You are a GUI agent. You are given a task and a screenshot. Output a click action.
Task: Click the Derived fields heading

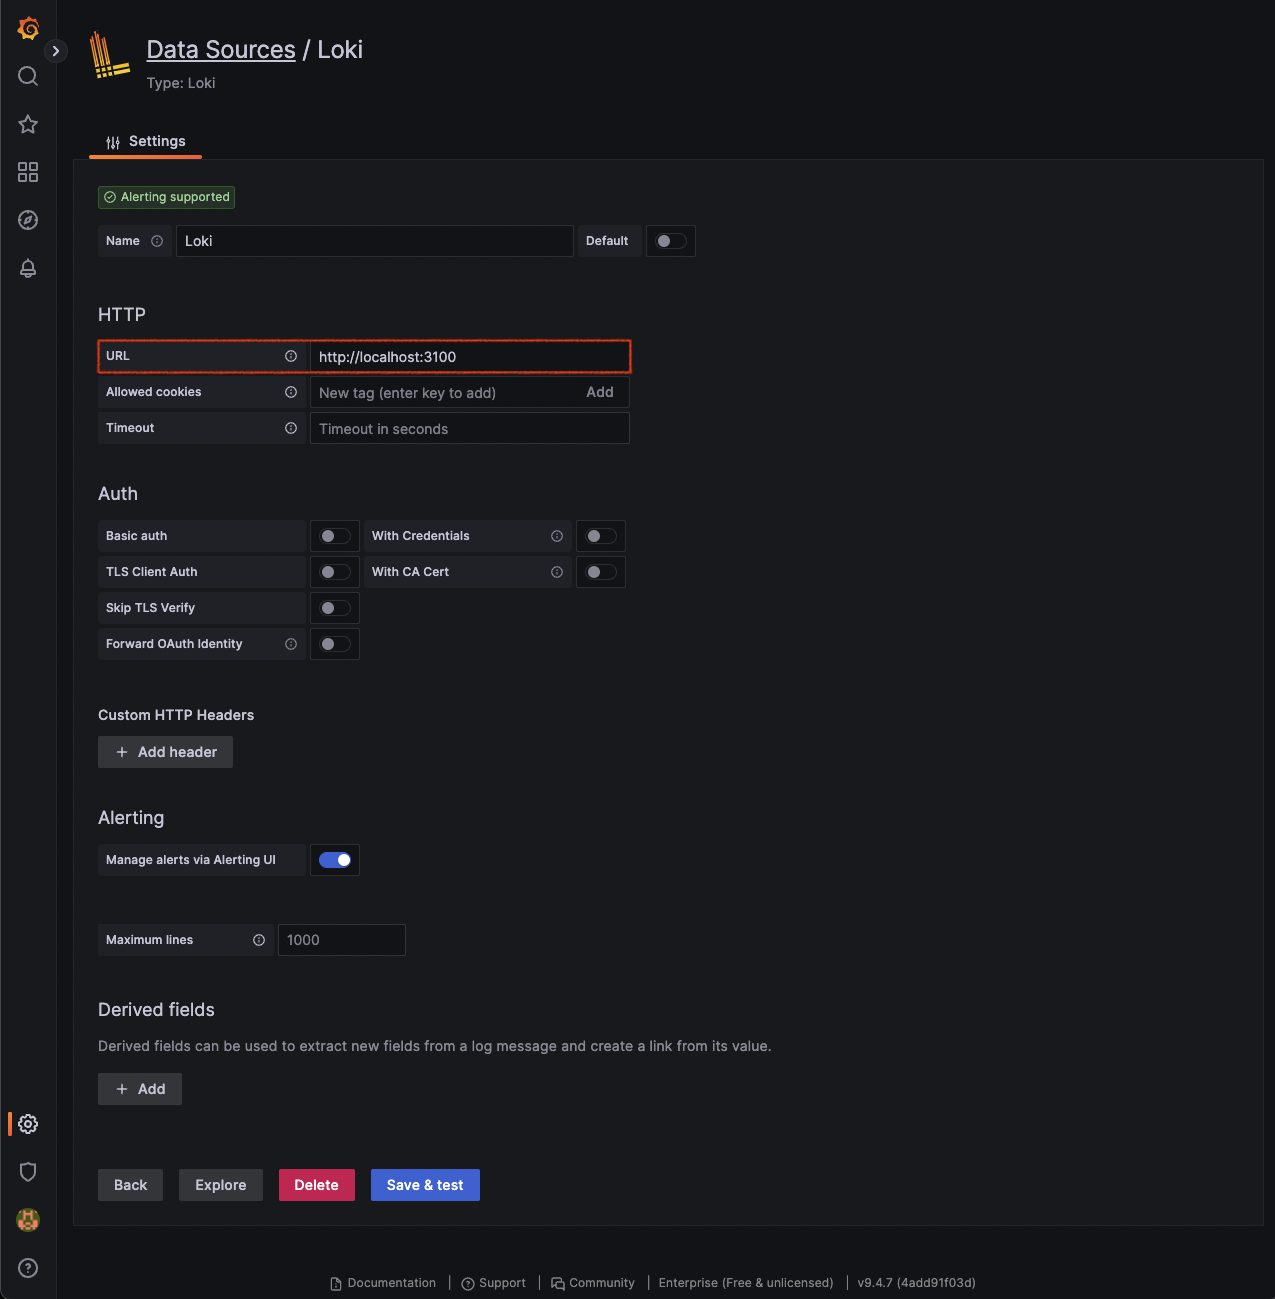156,1010
